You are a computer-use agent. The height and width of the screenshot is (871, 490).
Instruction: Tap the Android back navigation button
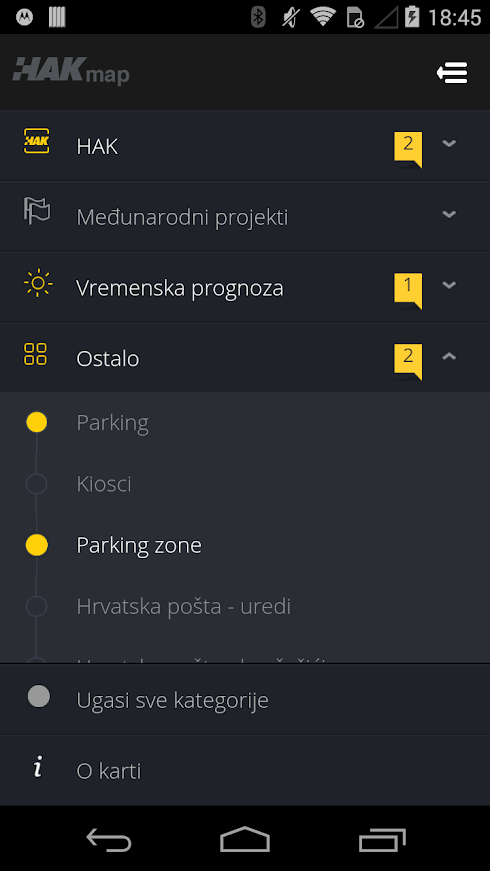[x=108, y=839]
